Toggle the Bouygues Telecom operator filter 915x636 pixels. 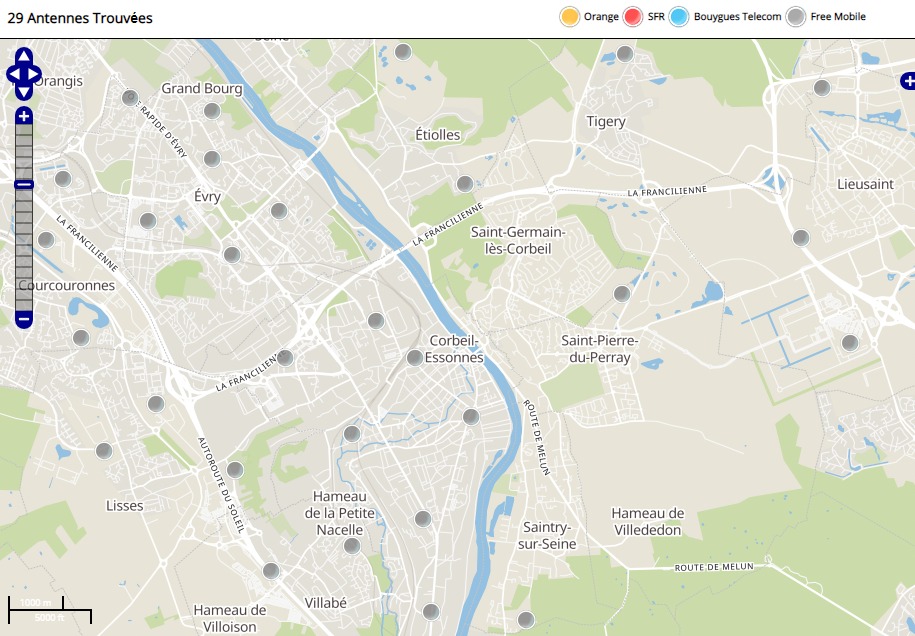680,17
